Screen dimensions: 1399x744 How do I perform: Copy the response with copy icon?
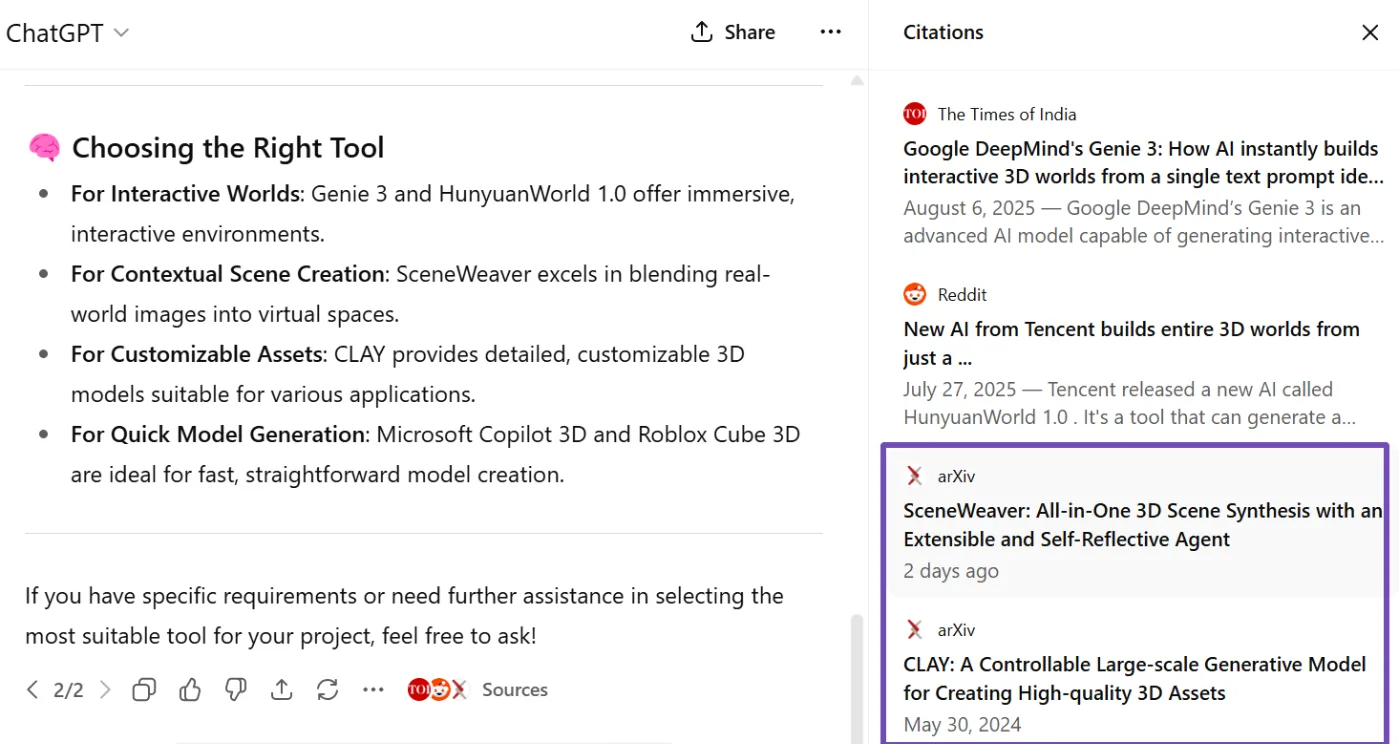pyautogui.click(x=144, y=690)
